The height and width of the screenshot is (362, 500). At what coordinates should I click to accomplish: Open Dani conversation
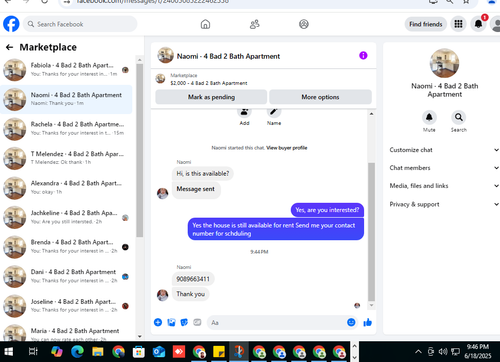click(66, 276)
